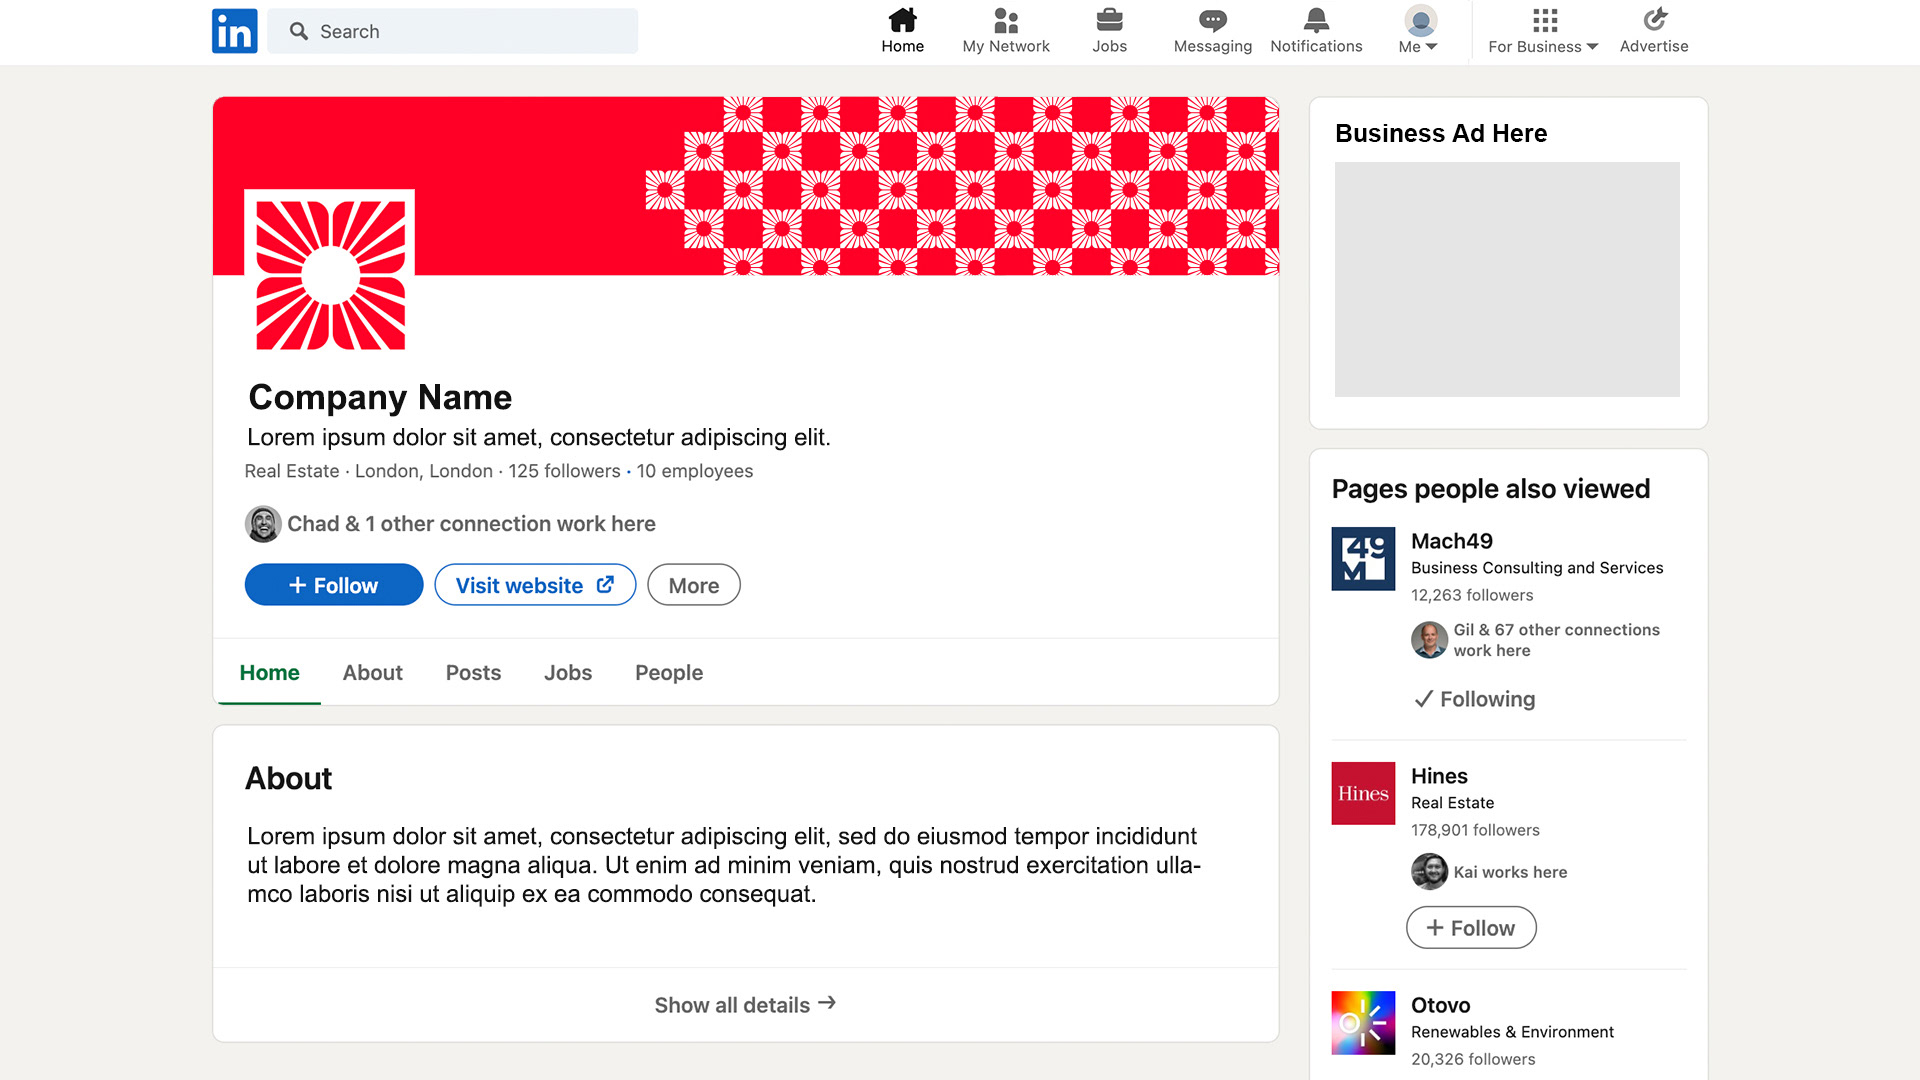This screenshot has width=1920, height=1080.
Task: Click the 125 followers text
Action: [564, 471]
